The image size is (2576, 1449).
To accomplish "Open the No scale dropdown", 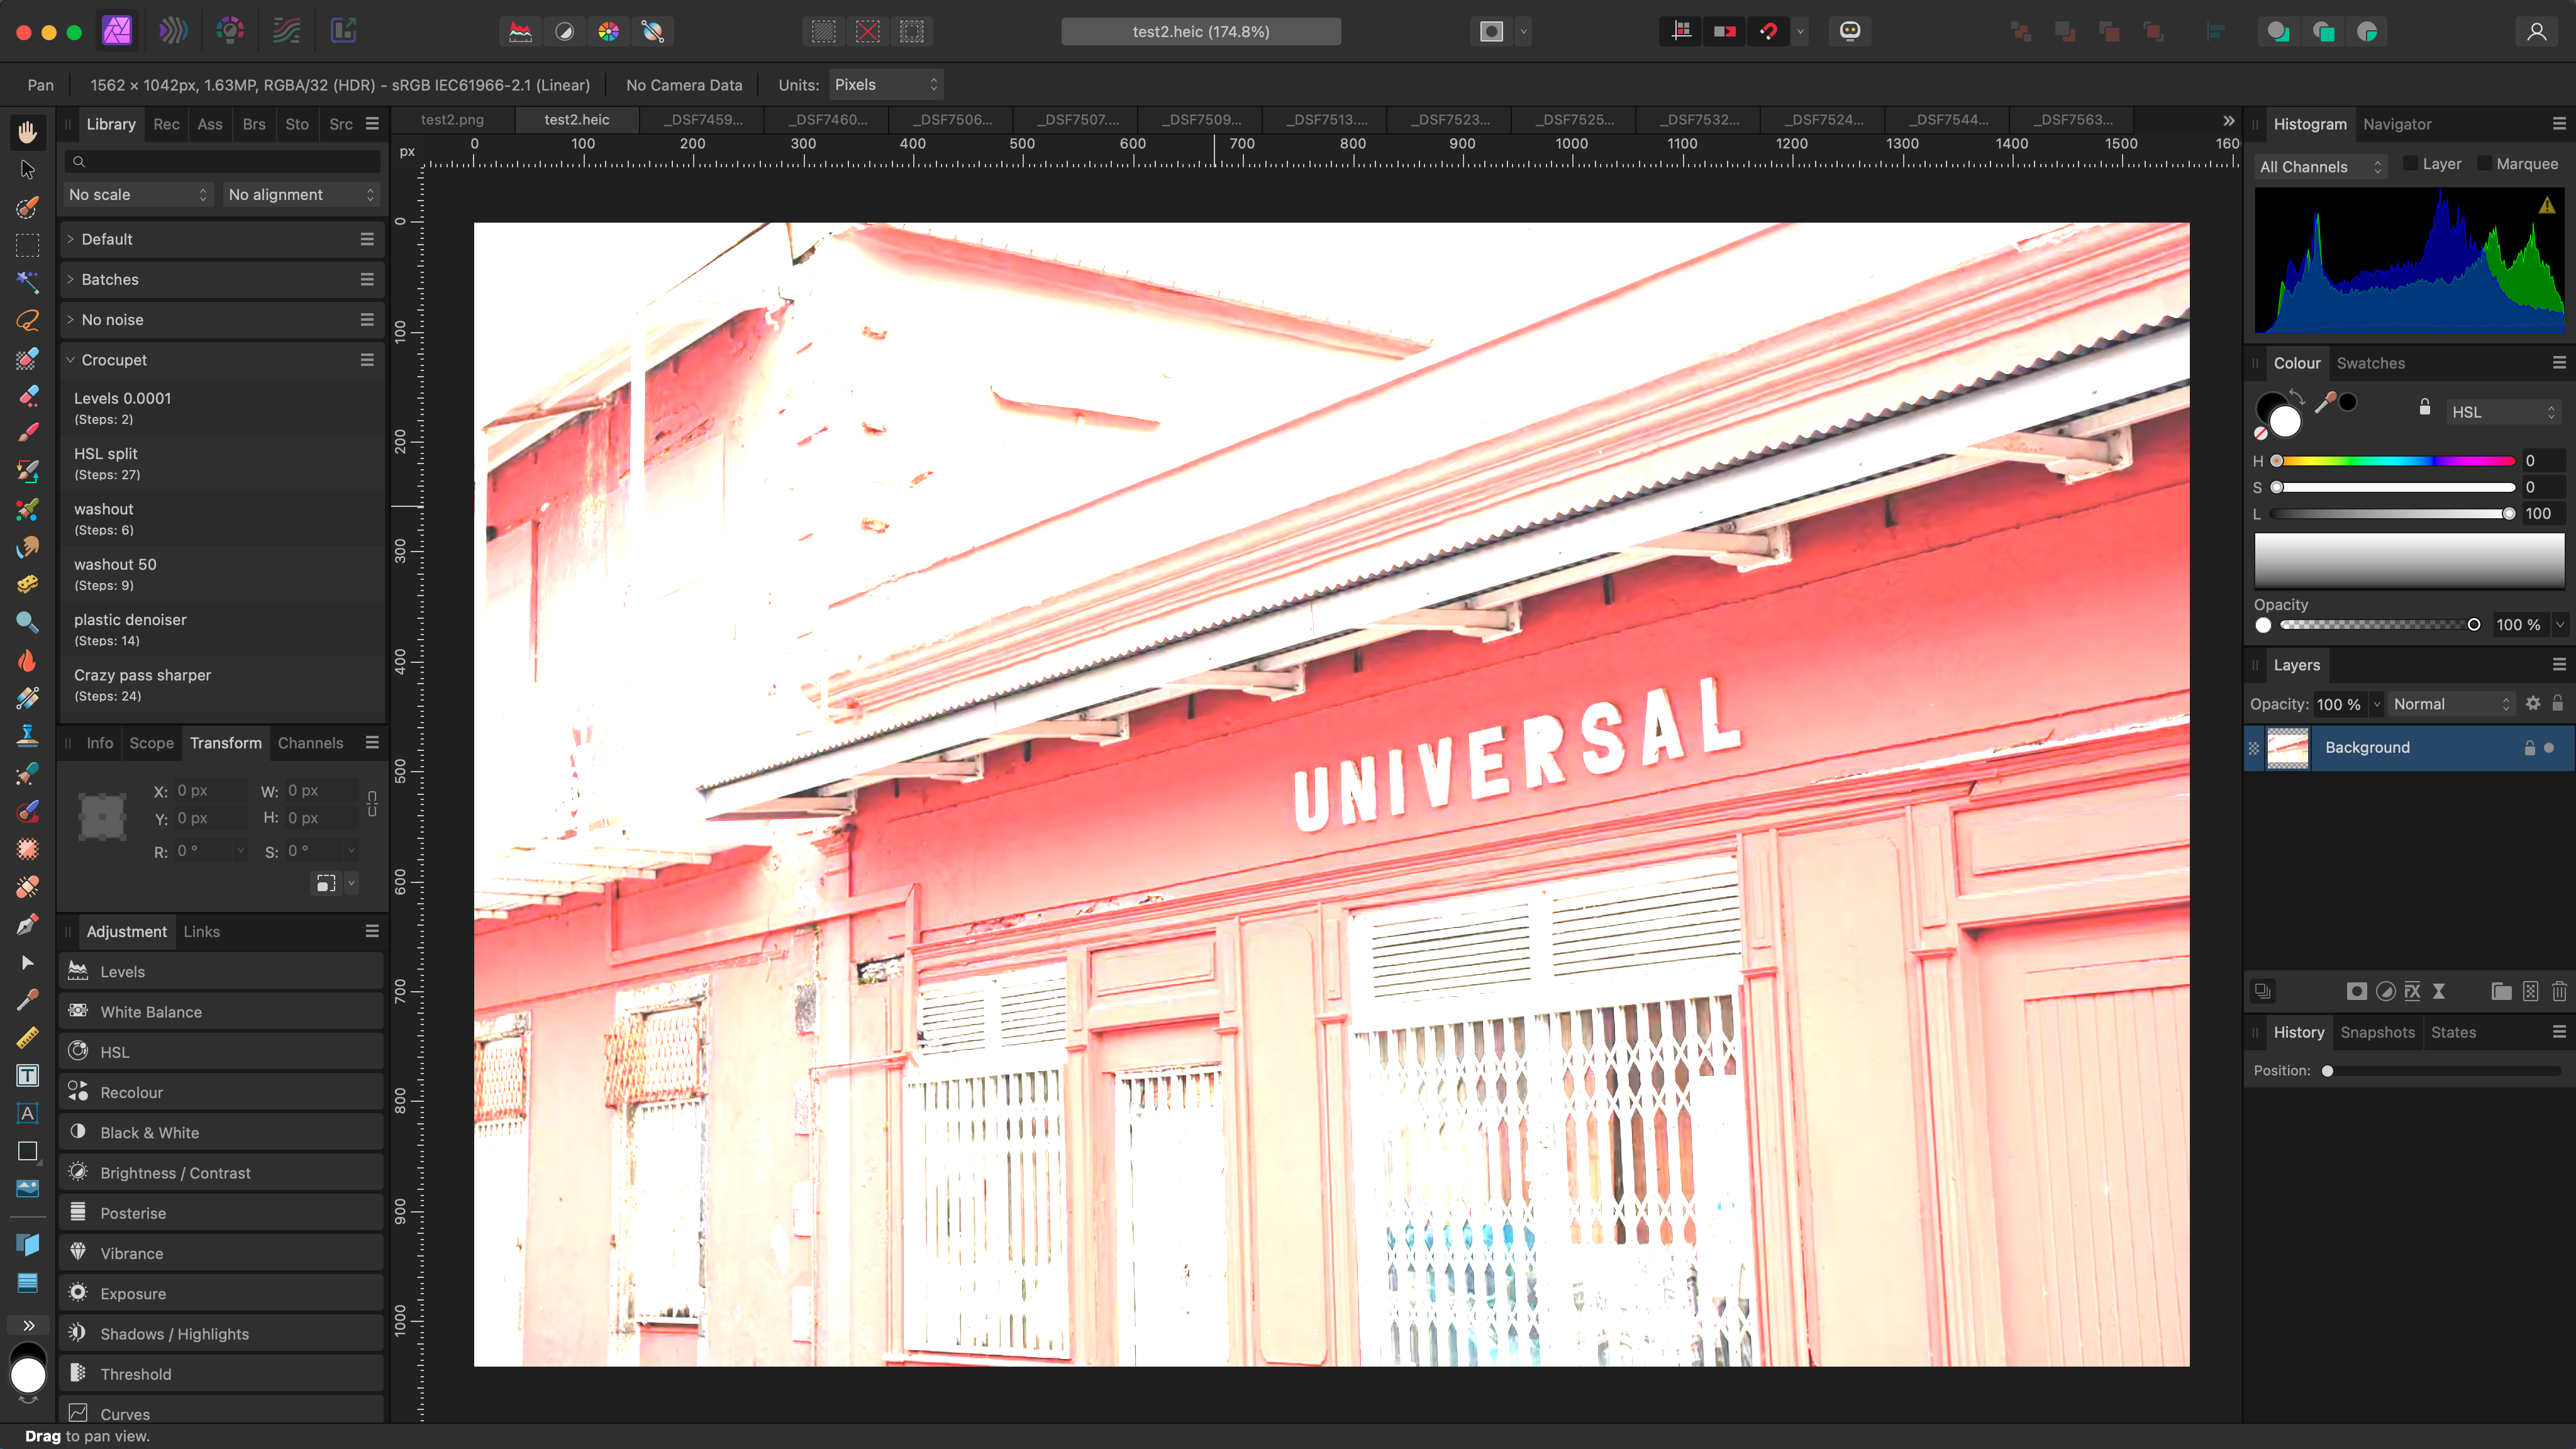I will click(138, 194).
